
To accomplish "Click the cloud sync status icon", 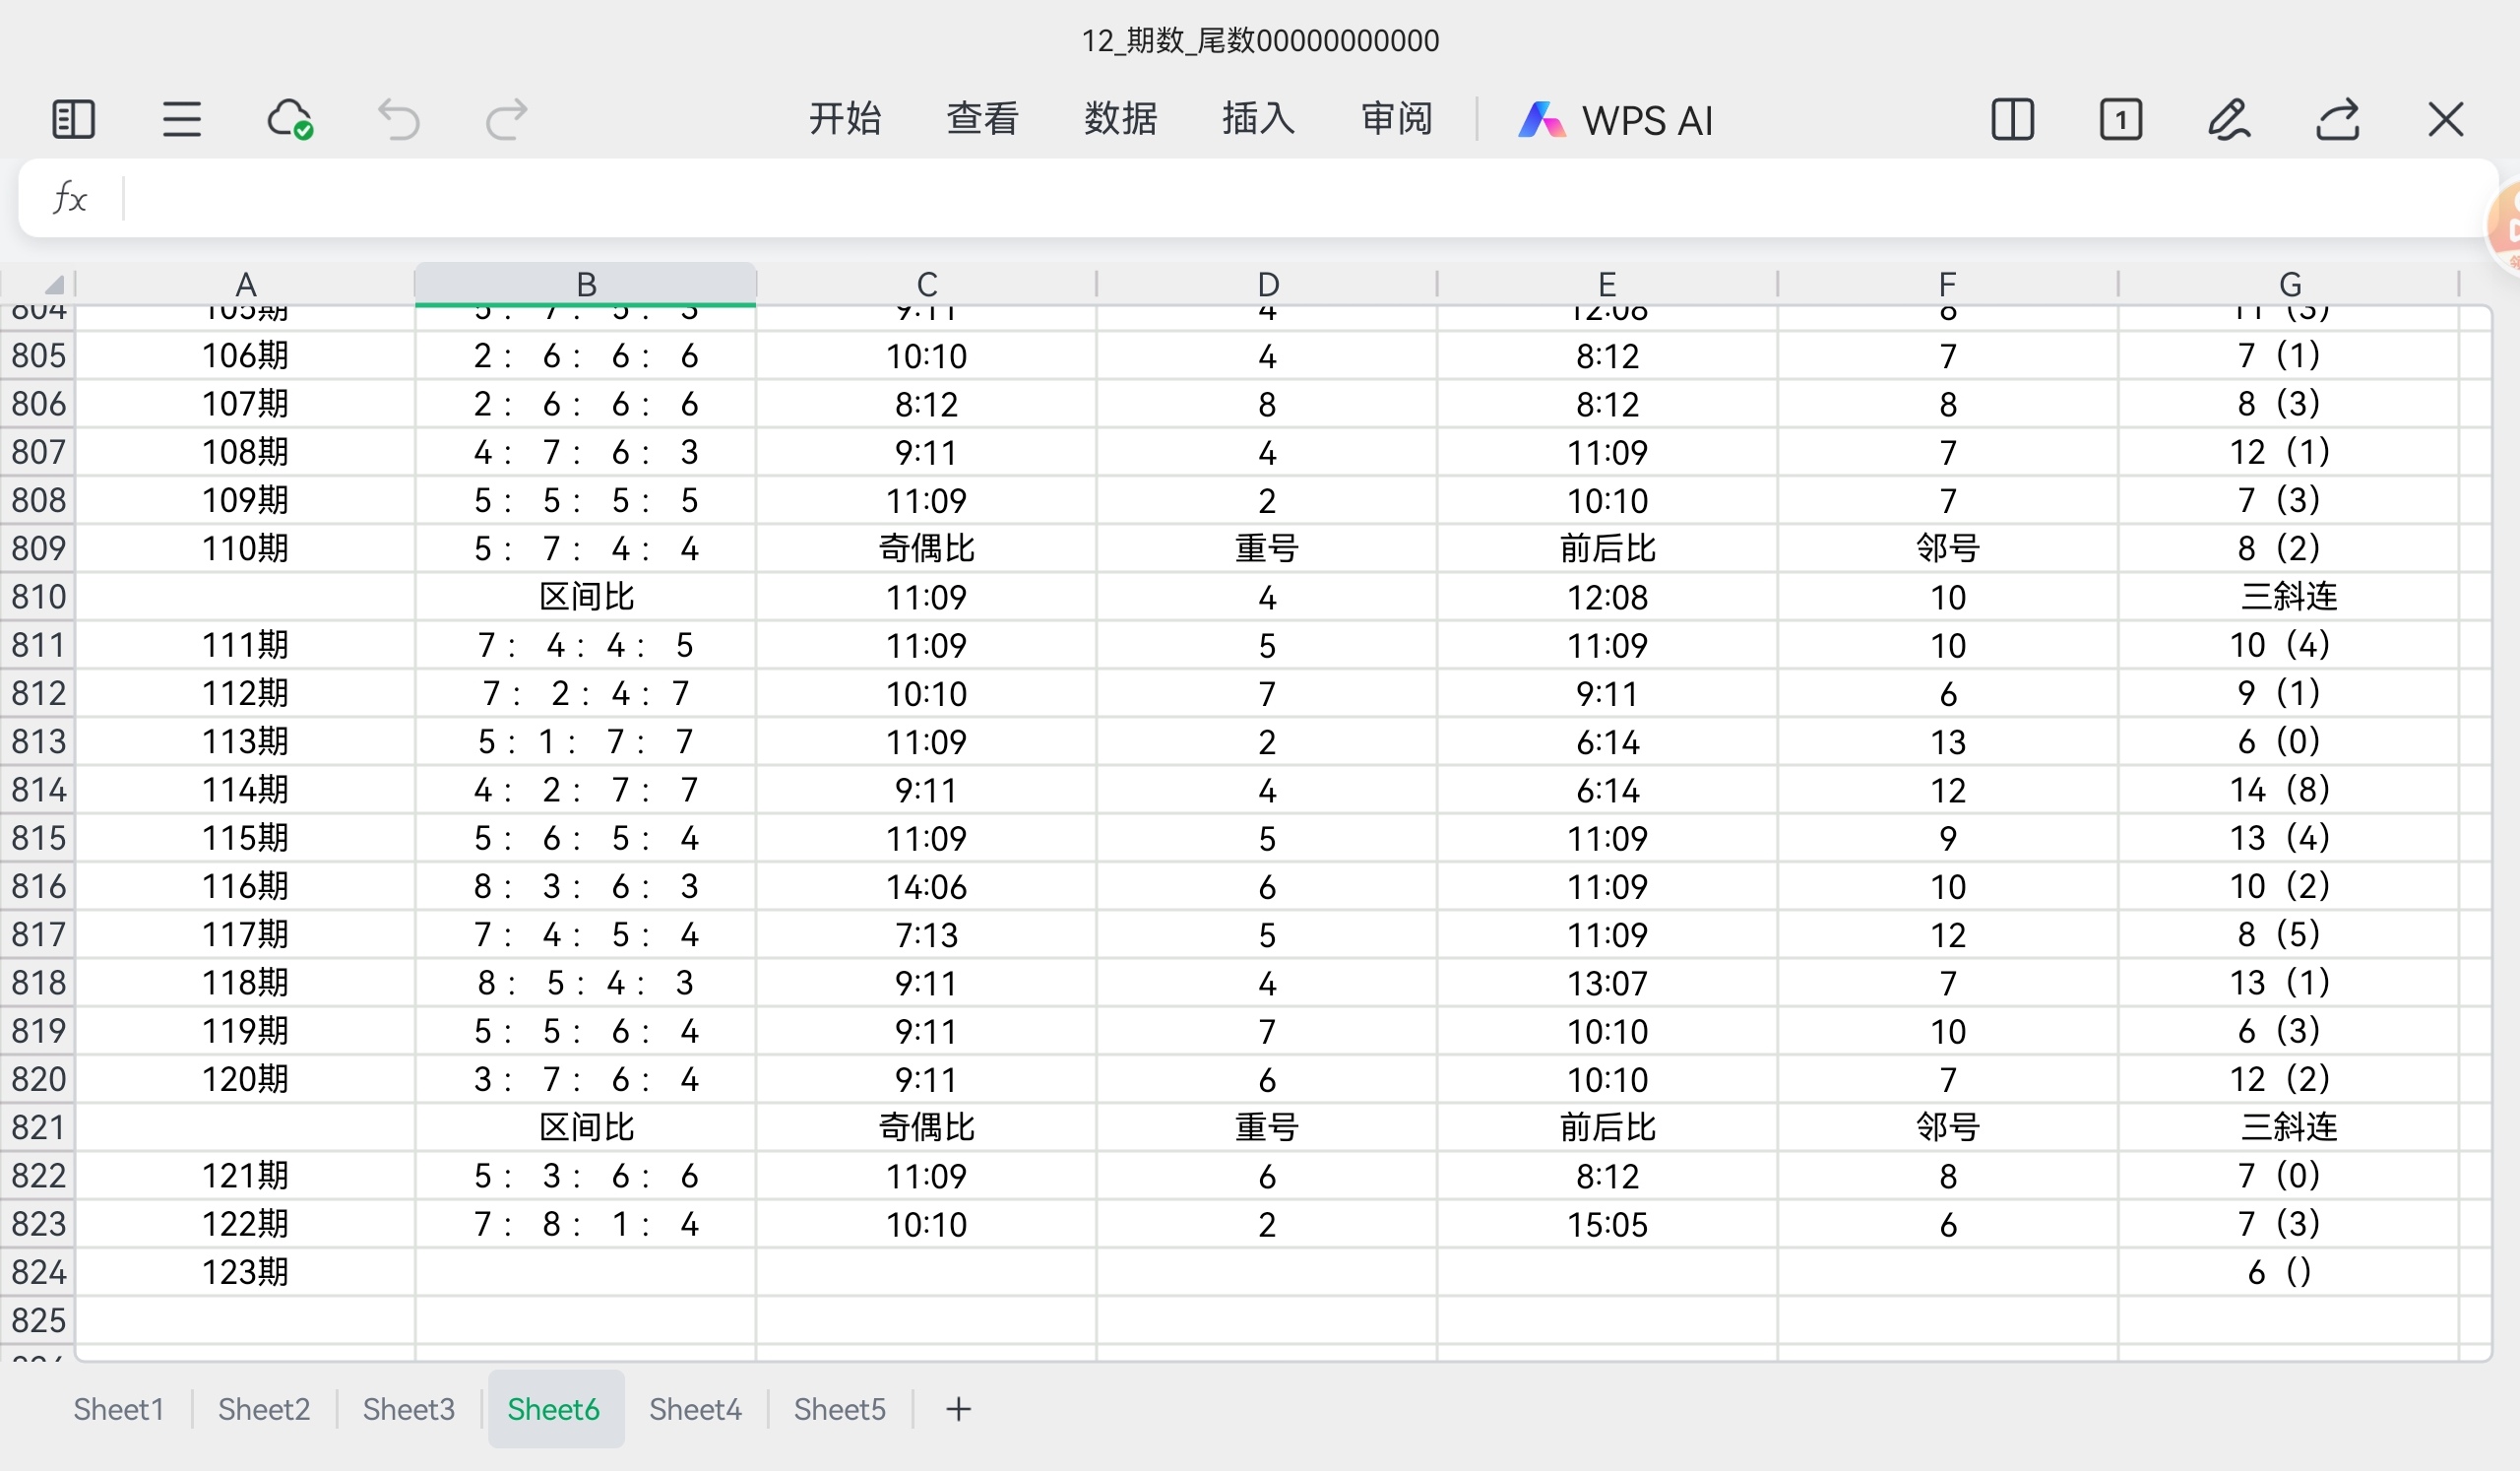I will point(290,120).
